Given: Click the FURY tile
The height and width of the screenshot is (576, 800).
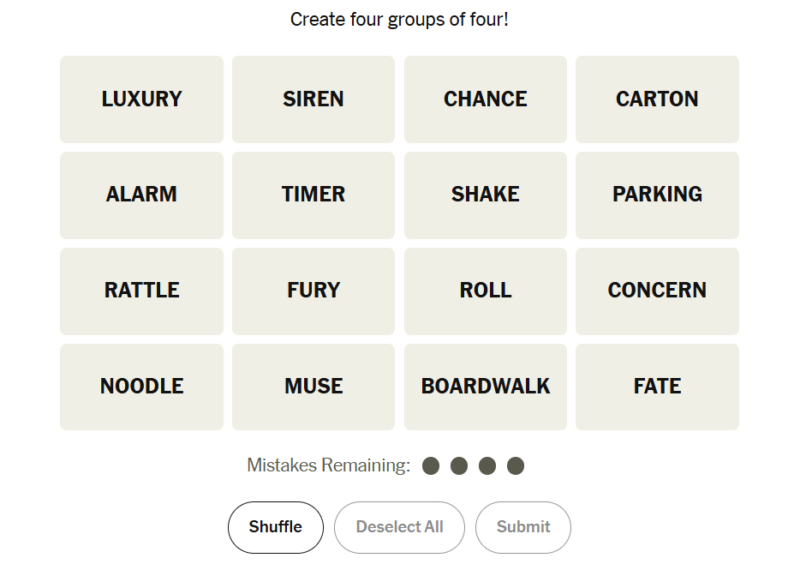Looking at the screenshot, I should tap(313, 291).
